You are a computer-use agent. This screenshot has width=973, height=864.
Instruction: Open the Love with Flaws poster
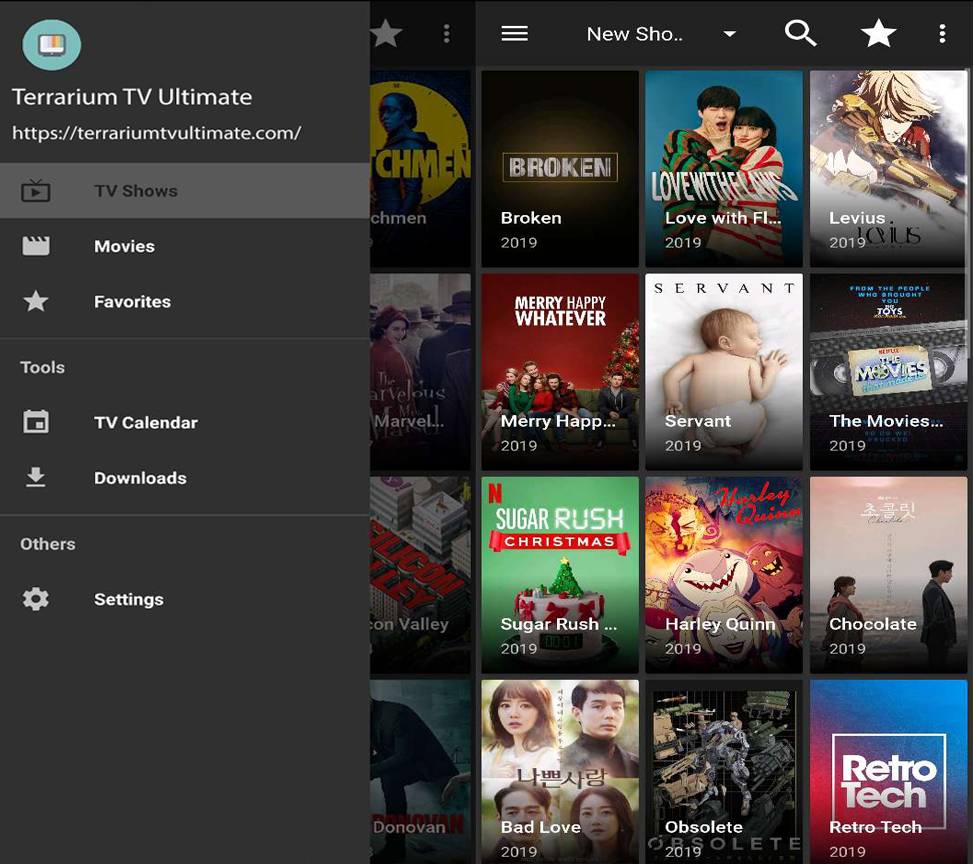tap(724, 169)
